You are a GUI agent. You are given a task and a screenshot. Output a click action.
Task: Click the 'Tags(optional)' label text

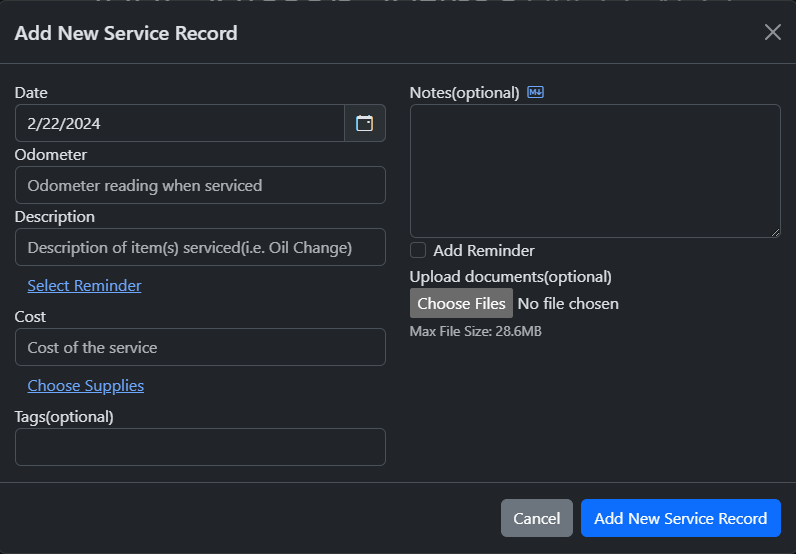tap(64, 416)
